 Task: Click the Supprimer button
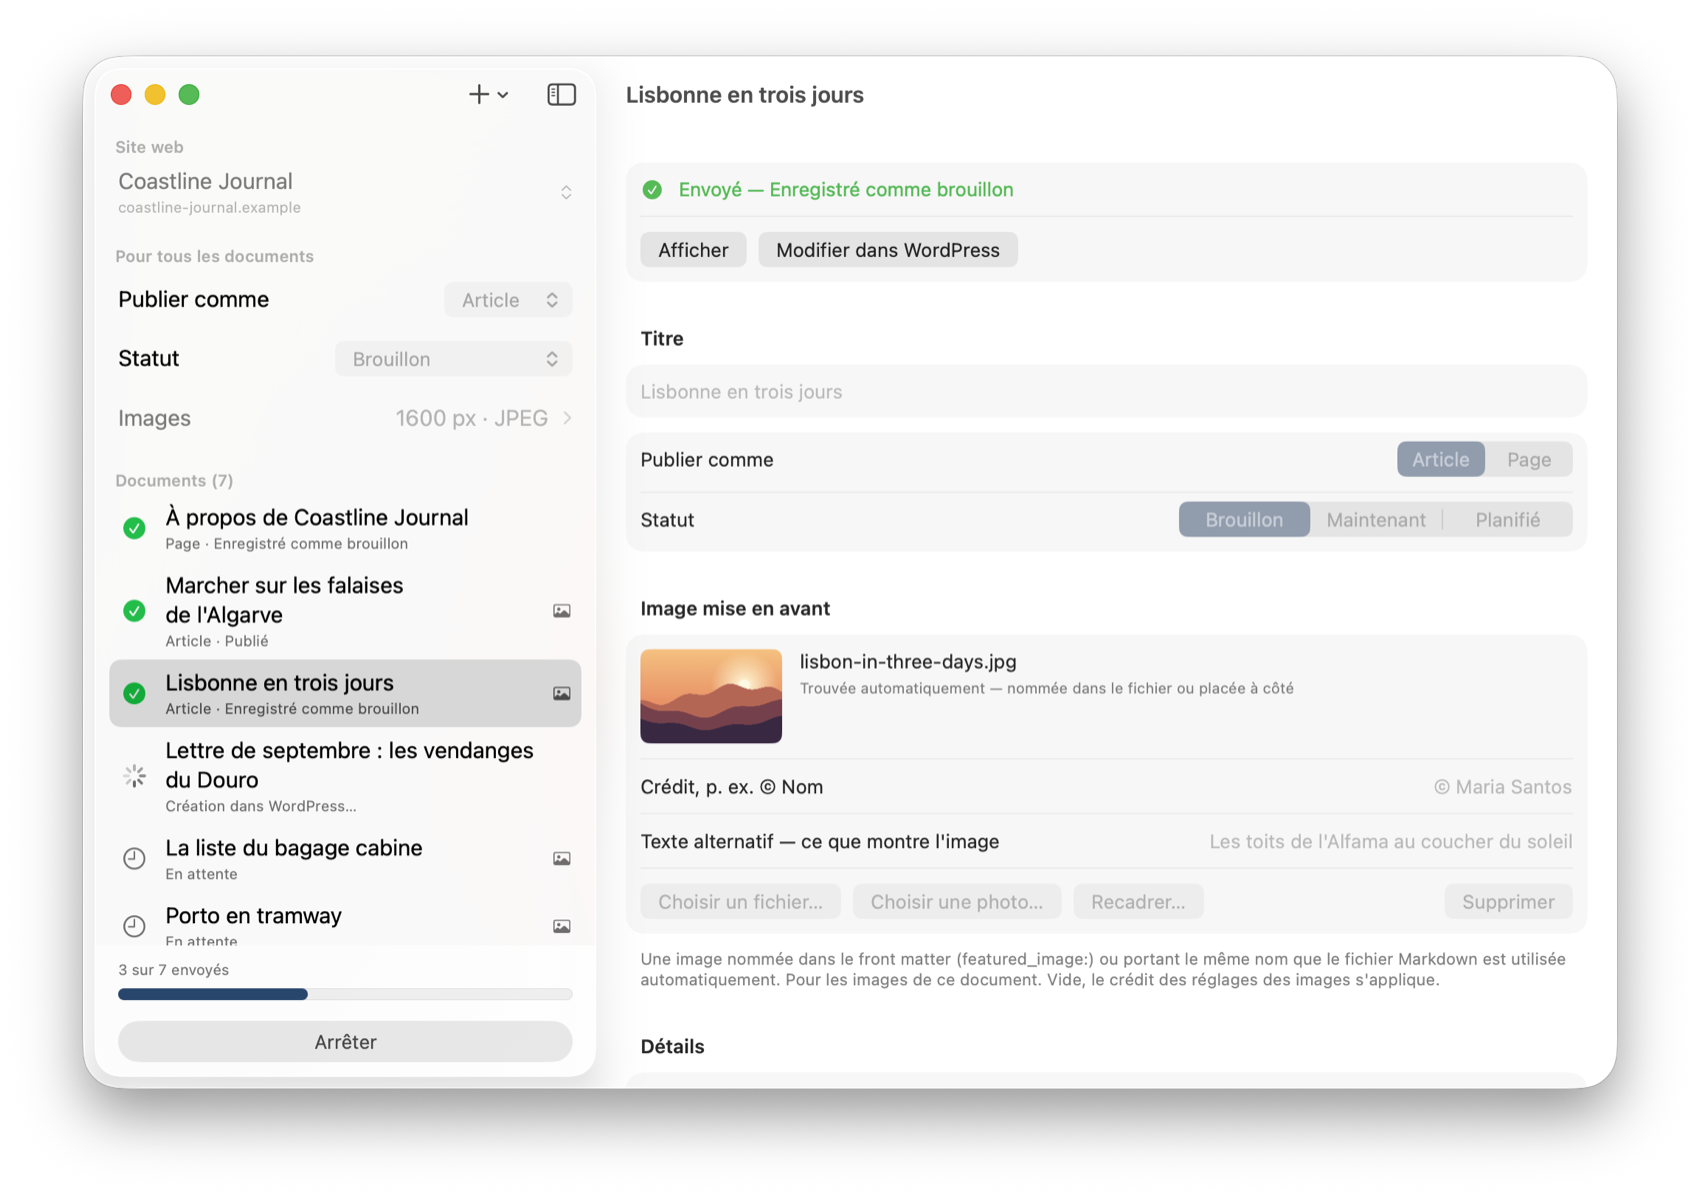1508,902
